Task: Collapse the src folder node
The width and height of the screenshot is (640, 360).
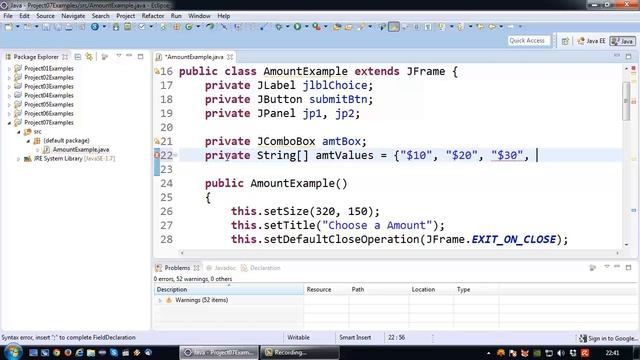Action: [x=18, y=132]
